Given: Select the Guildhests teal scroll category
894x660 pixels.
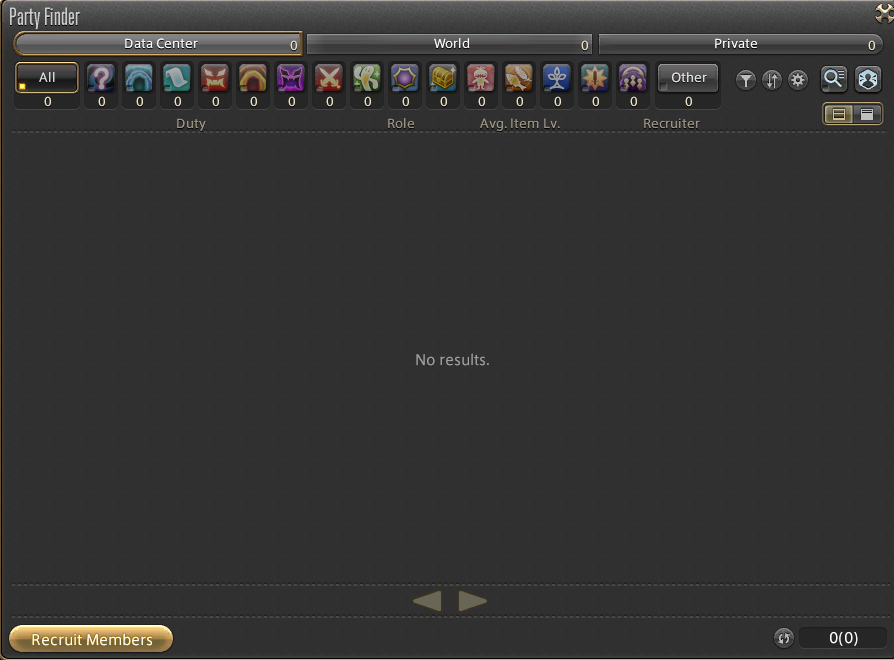Looking at the screenshot, I should (177, 78).
